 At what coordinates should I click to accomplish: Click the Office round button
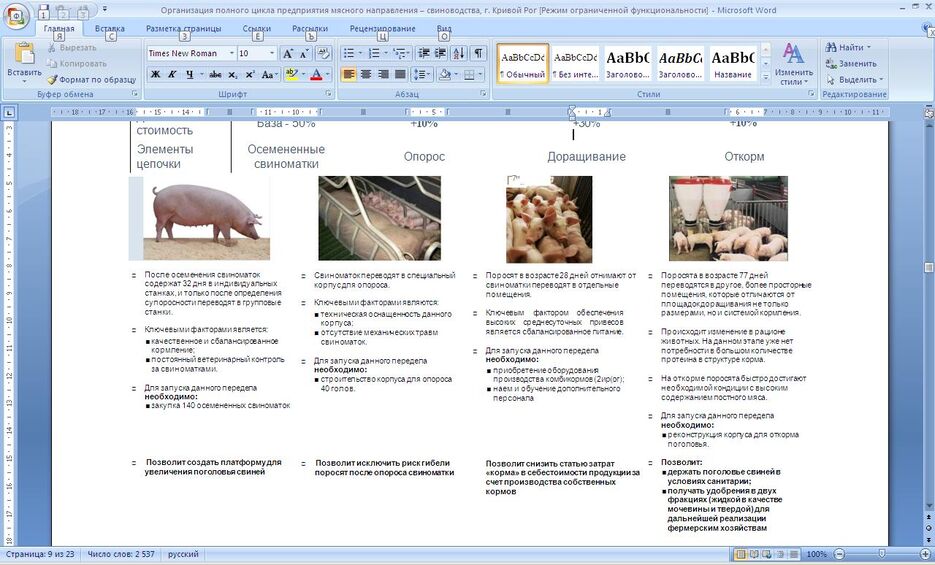[x=16, y=16]
